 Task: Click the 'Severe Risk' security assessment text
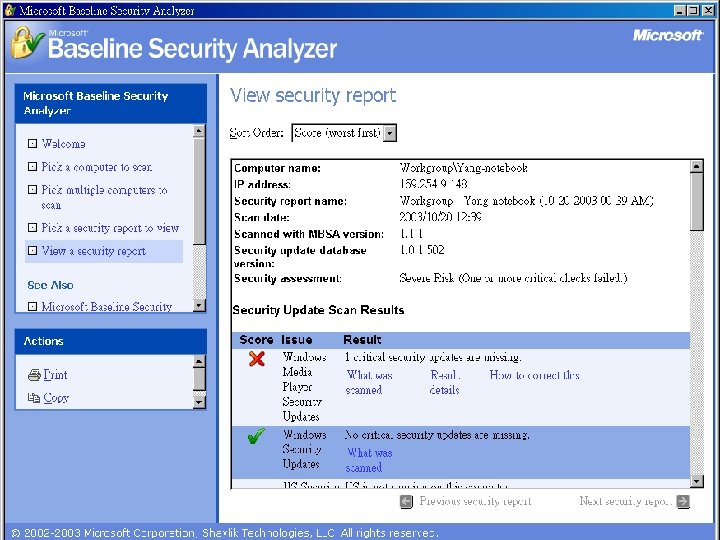click(x=513, y=278)
